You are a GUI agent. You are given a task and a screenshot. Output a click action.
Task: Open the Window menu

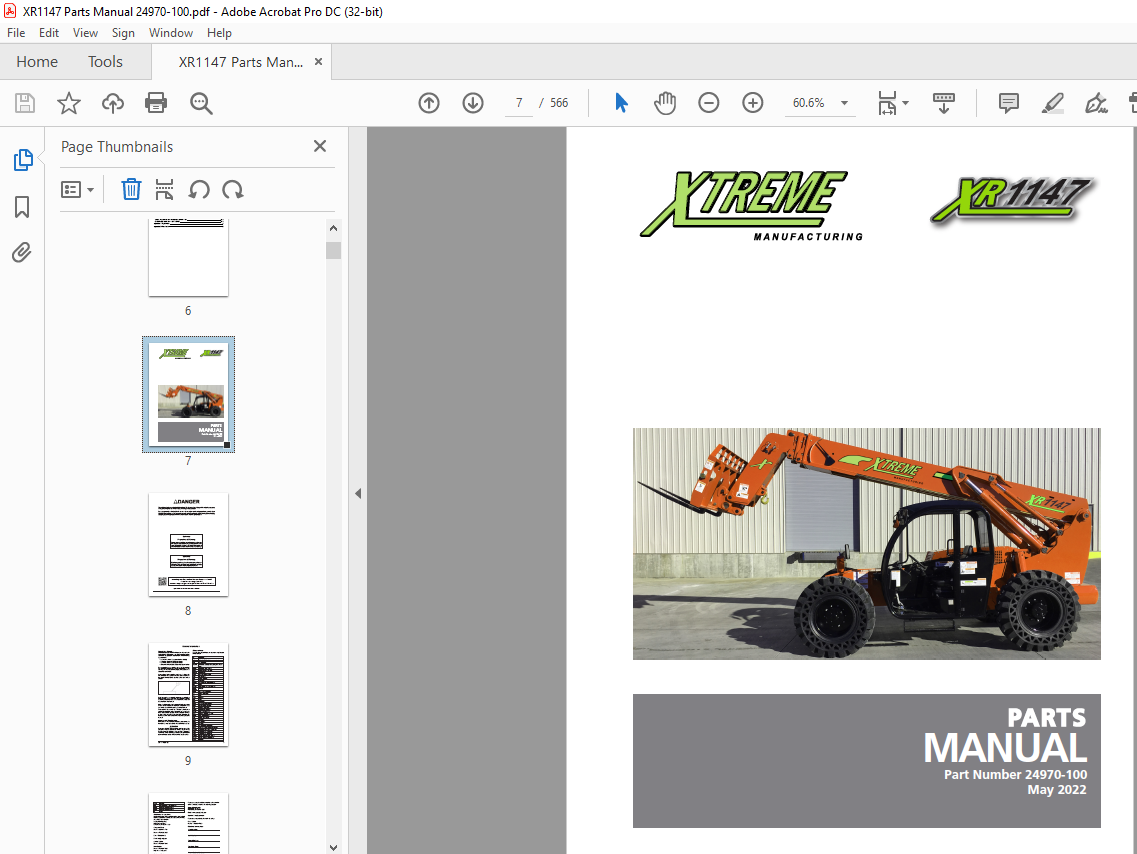click(x=170, y=33)
